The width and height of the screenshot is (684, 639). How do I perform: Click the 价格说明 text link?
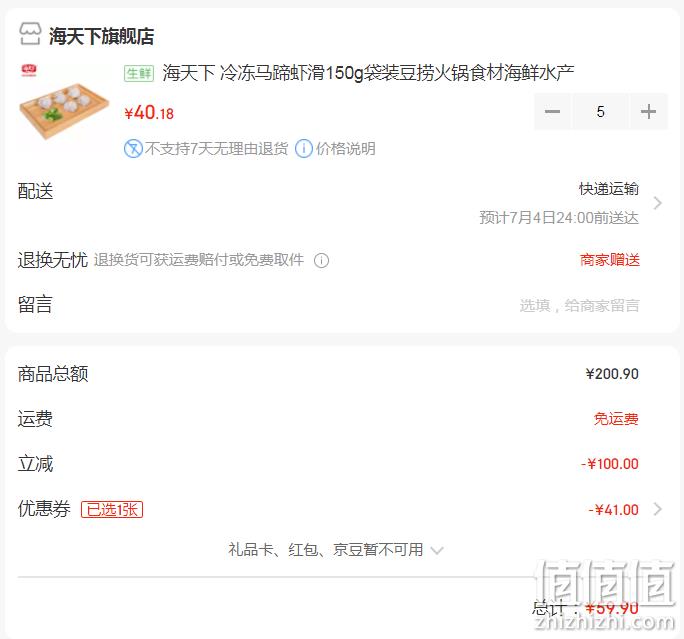click(x=345, y=149)
